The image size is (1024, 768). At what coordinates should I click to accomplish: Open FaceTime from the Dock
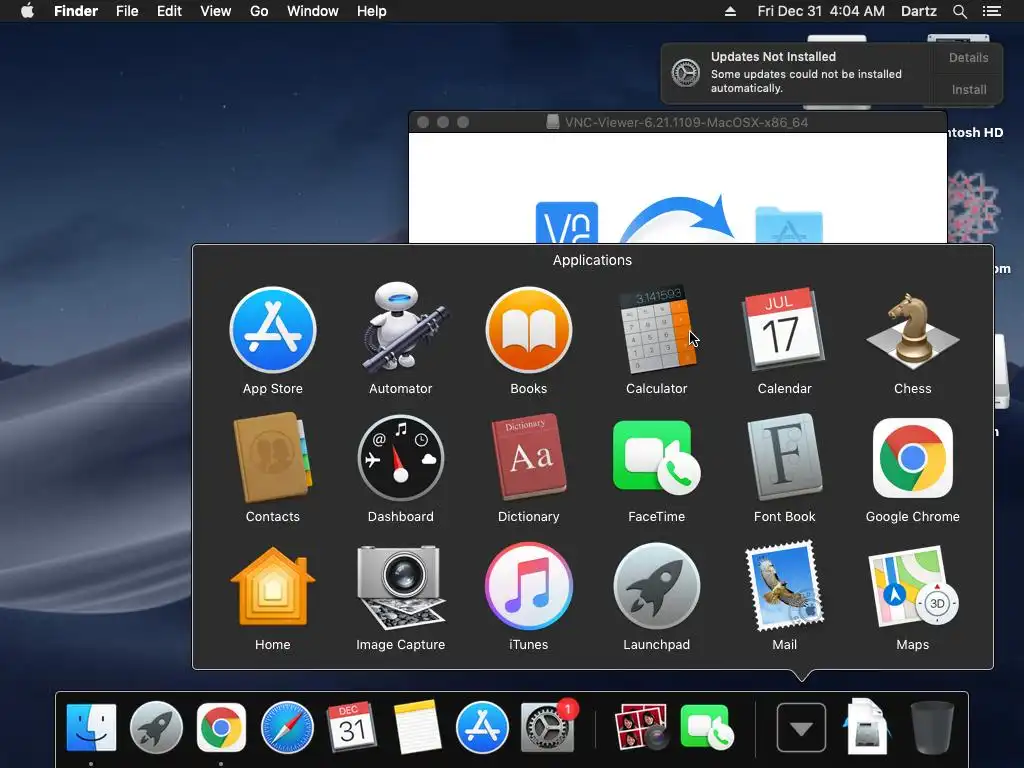[x=707, y=727]
